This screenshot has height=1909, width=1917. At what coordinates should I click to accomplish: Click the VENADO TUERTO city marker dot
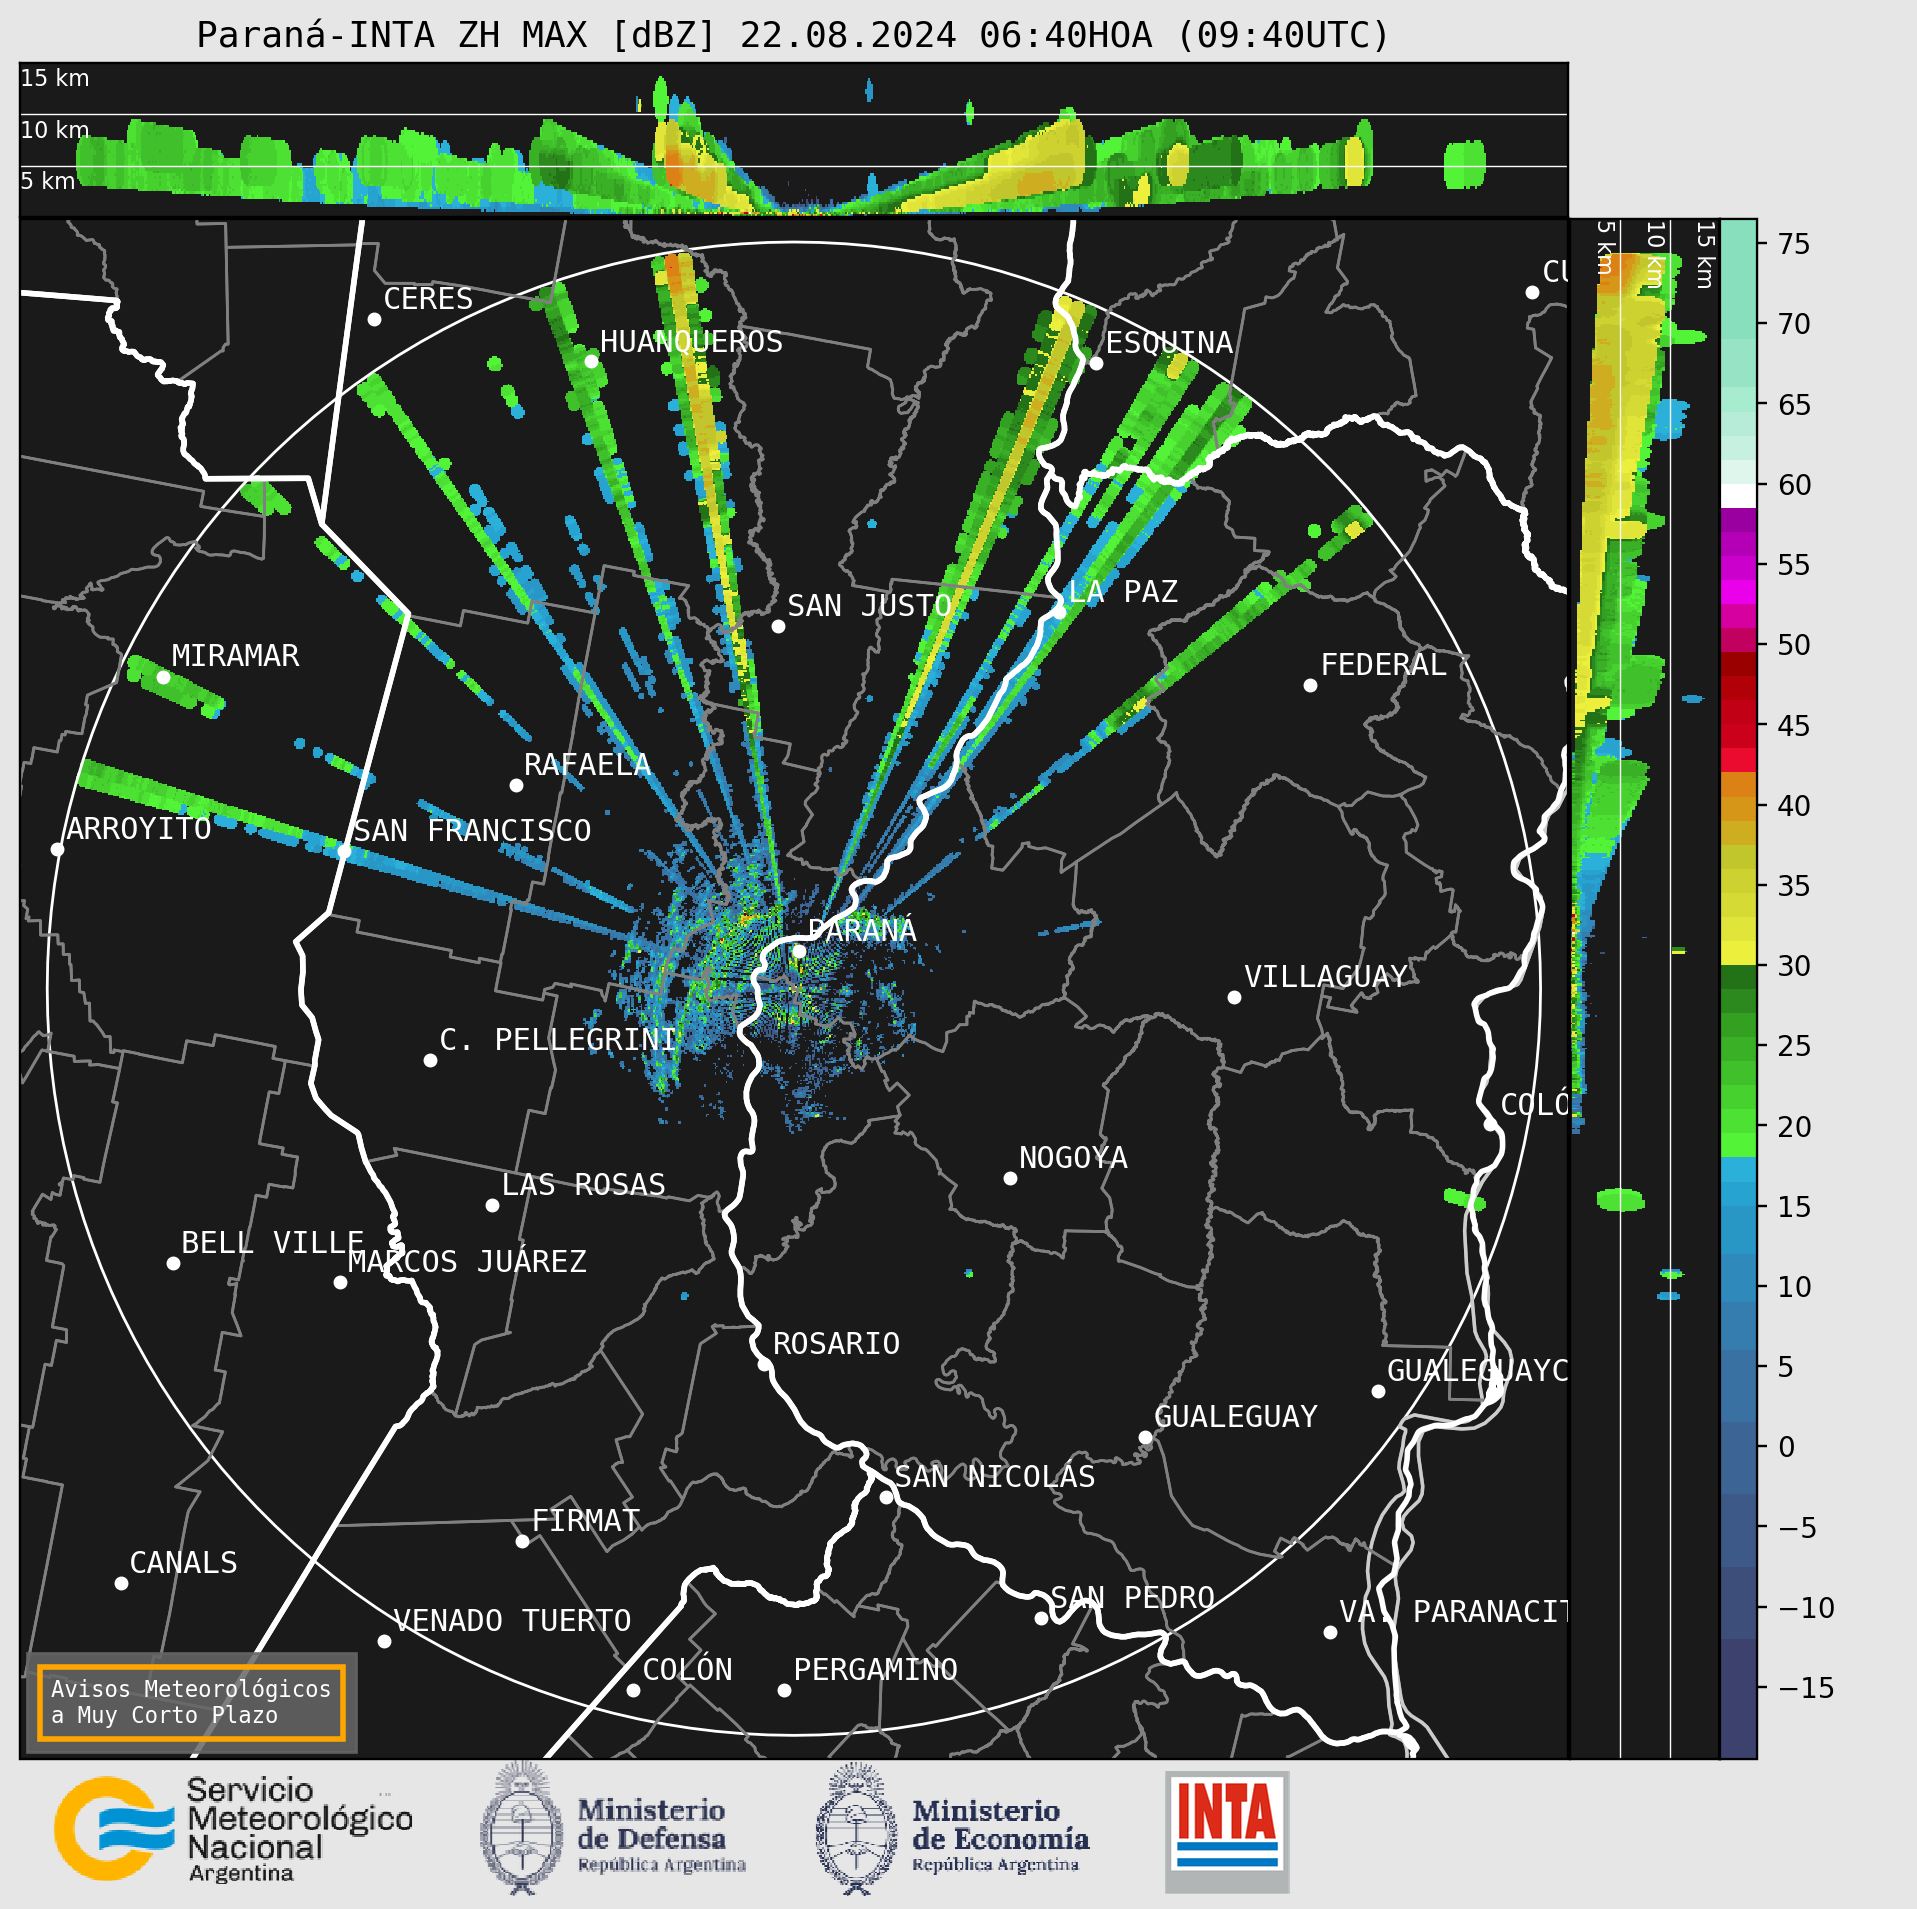[384, 1641]
